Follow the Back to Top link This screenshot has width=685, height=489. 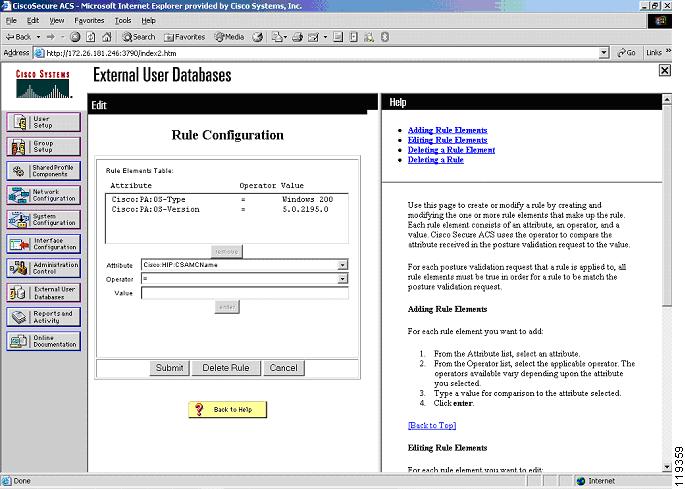pyautogui.click(x=432, y=426)
